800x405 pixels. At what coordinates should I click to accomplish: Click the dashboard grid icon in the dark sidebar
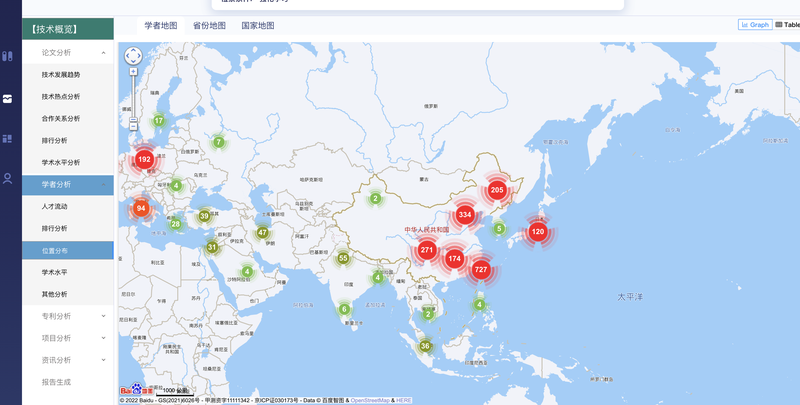(x=7, y=139)
